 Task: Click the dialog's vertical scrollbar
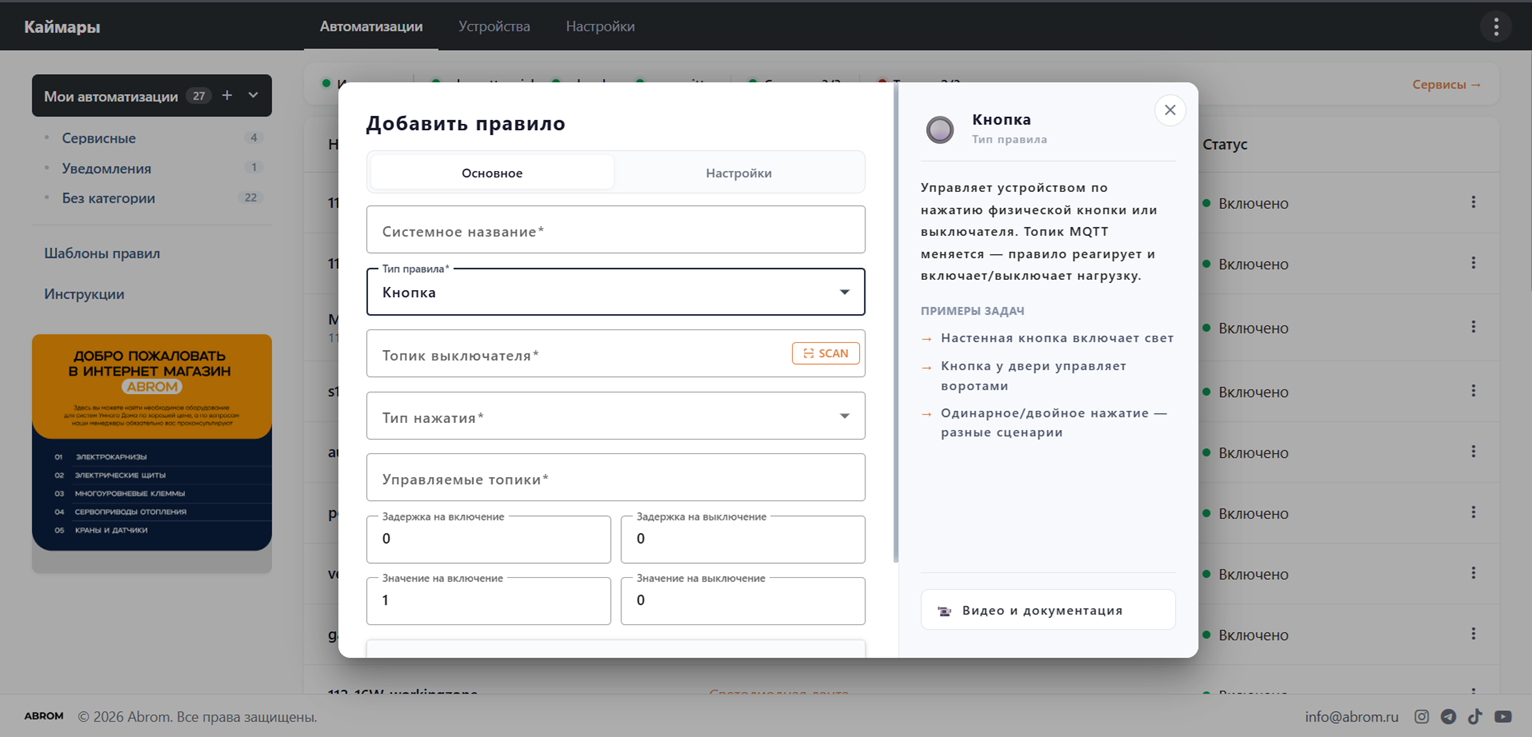click(x=896, y=324)
